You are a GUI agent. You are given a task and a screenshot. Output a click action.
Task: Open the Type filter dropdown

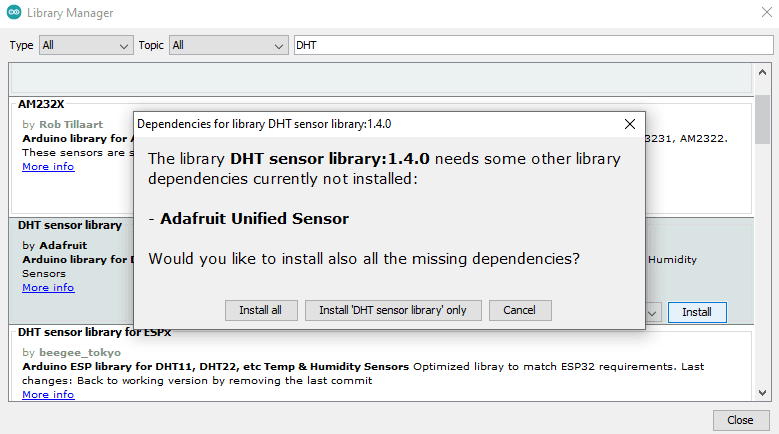tap(85, 45)
